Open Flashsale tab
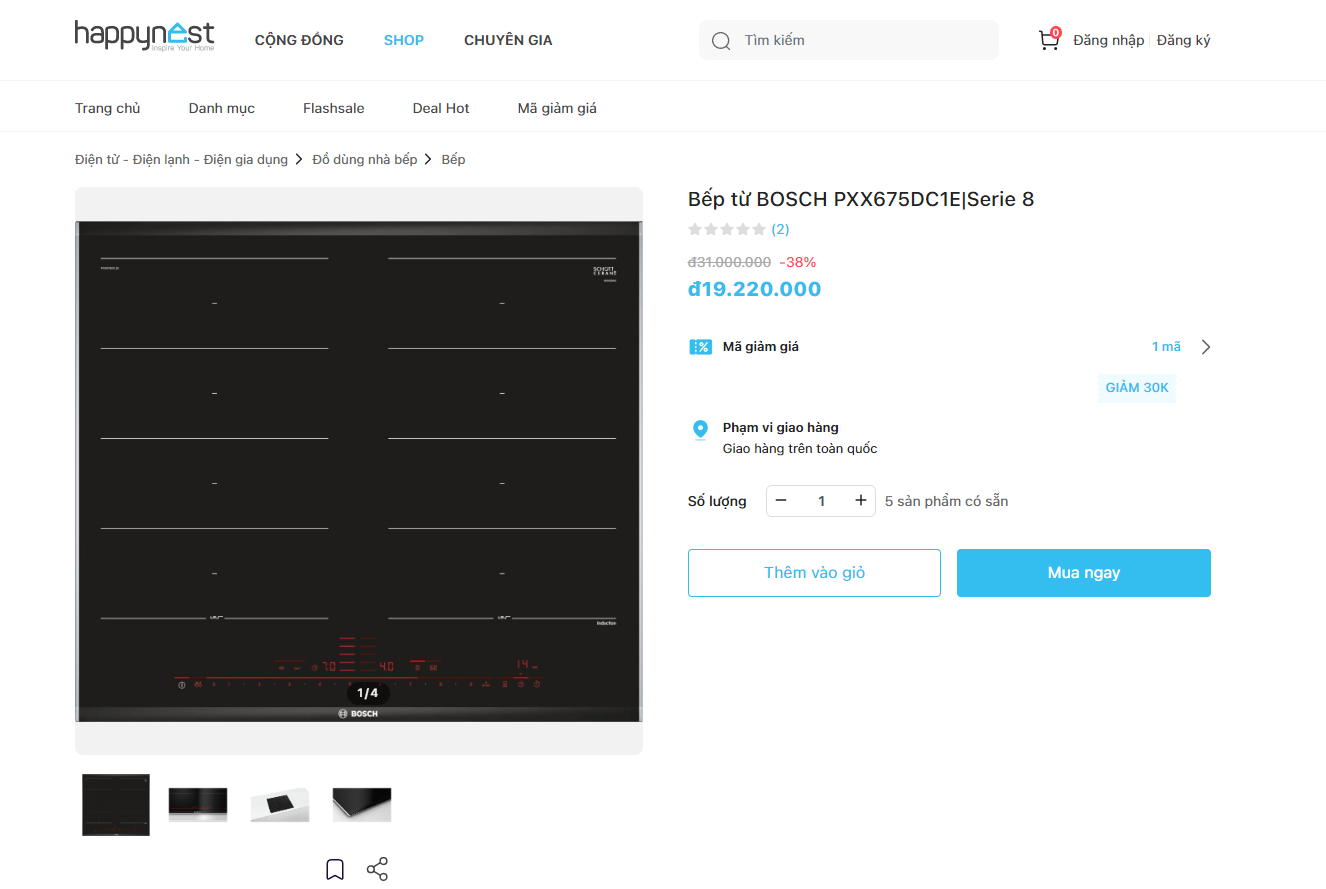This screenshot has height=889, width=1326. [x=334, y=108]
